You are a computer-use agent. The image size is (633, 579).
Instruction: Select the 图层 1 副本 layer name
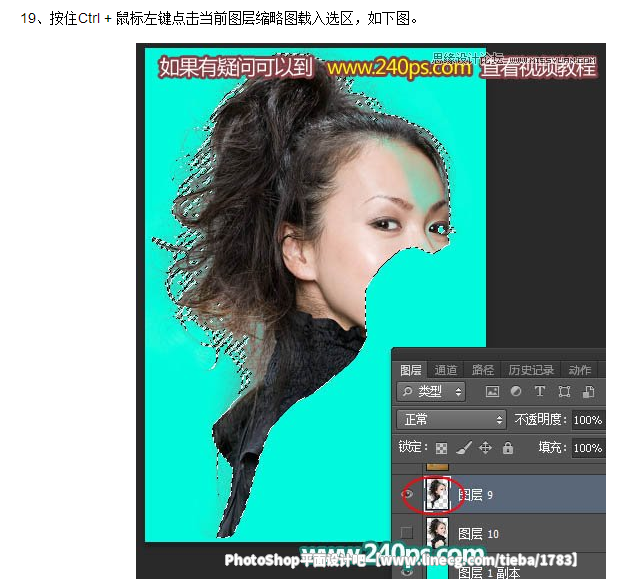489,573
